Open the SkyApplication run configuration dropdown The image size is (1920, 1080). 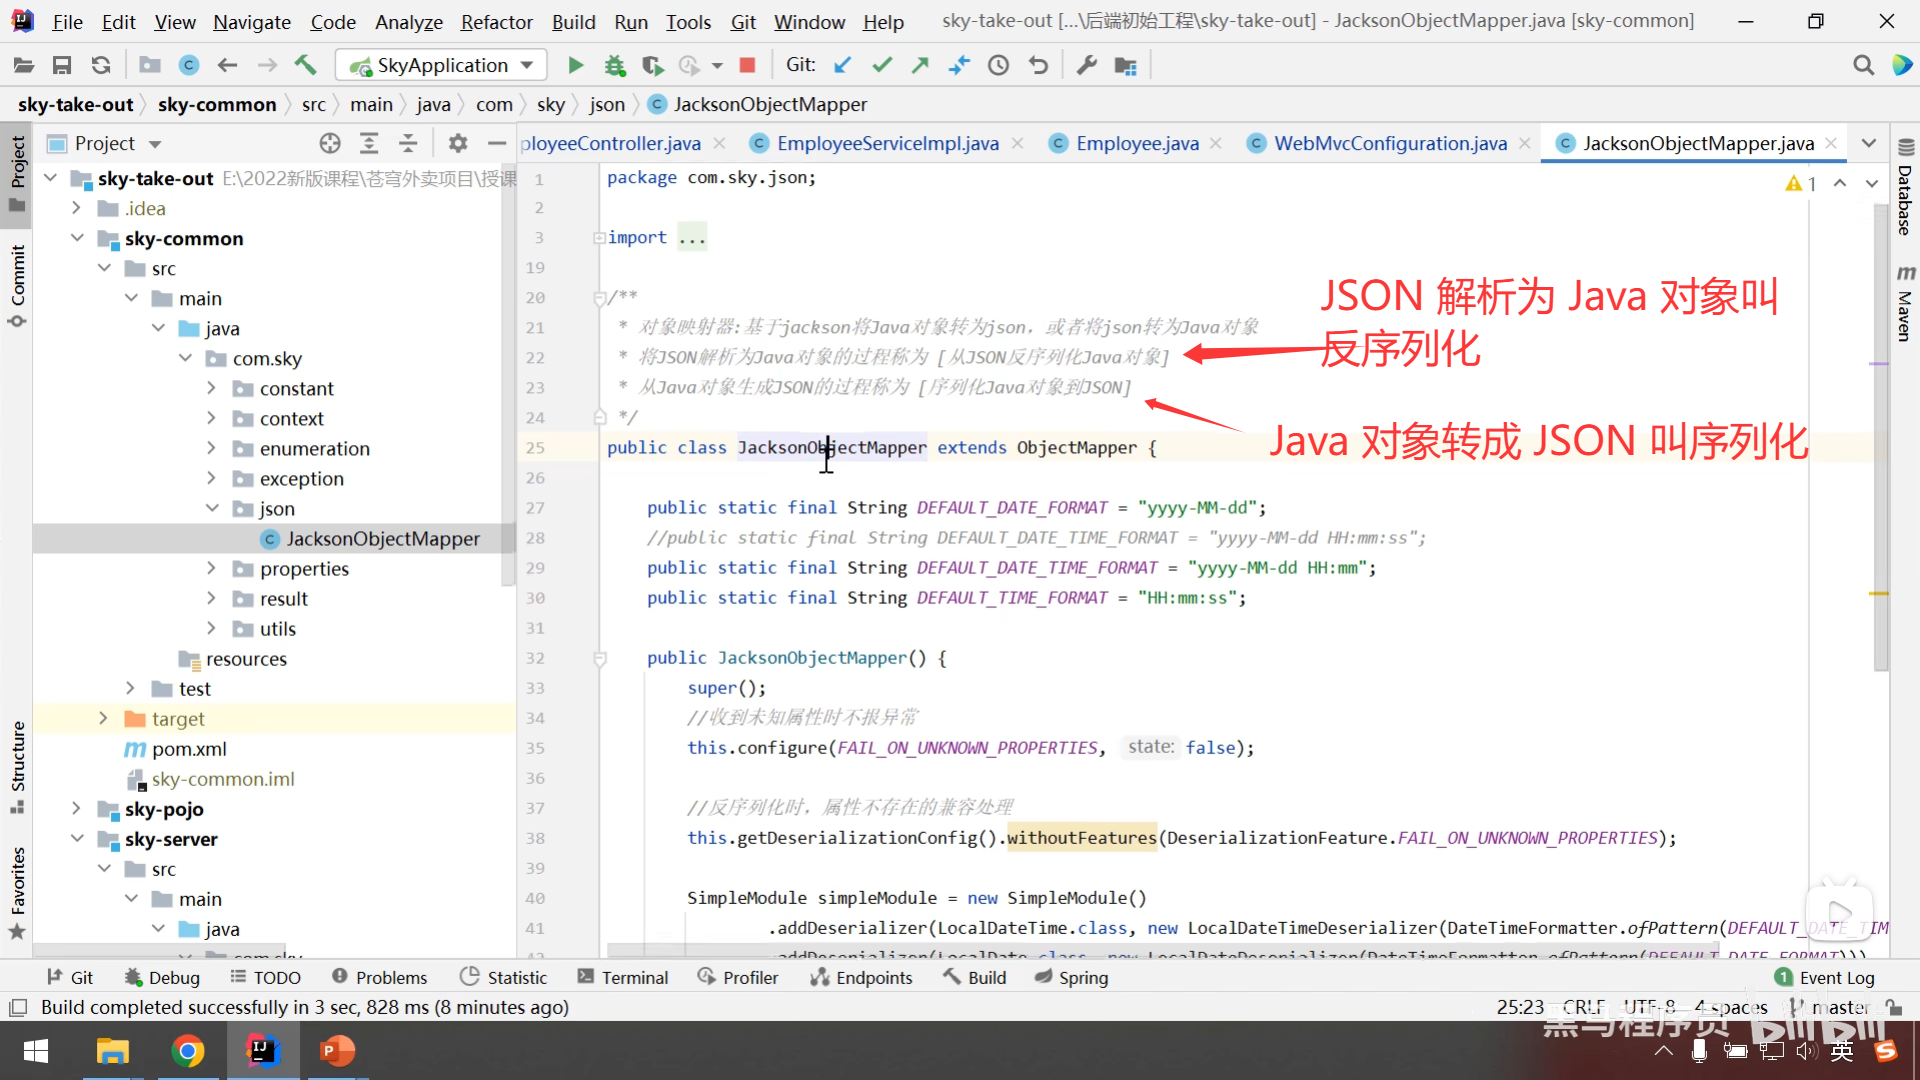[441, 66]
